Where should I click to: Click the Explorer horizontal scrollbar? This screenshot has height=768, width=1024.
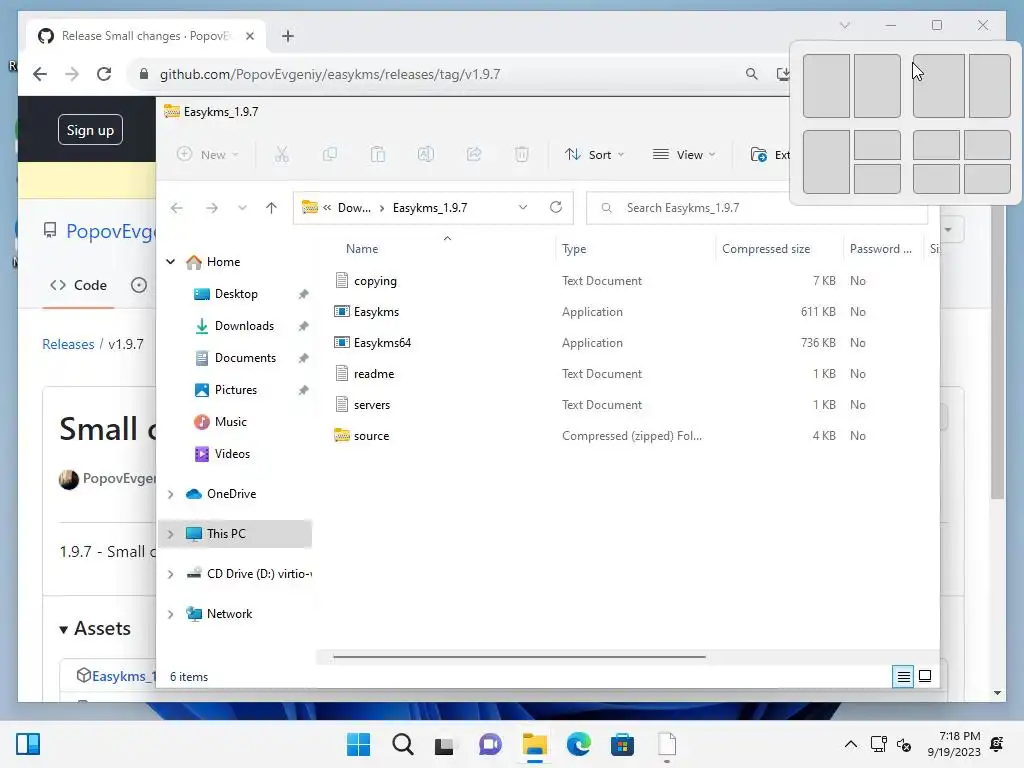click(x=519, y=656)
